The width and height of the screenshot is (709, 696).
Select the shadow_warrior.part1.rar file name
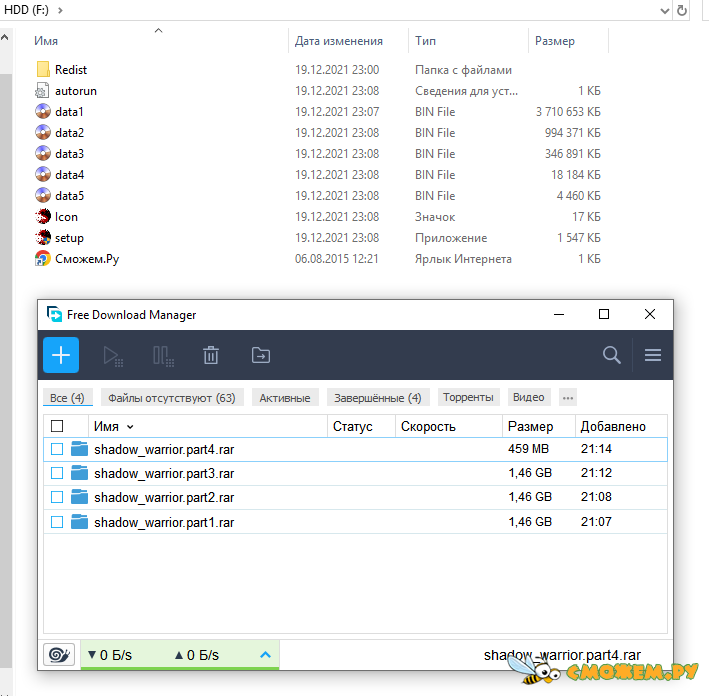click(164, 522)
